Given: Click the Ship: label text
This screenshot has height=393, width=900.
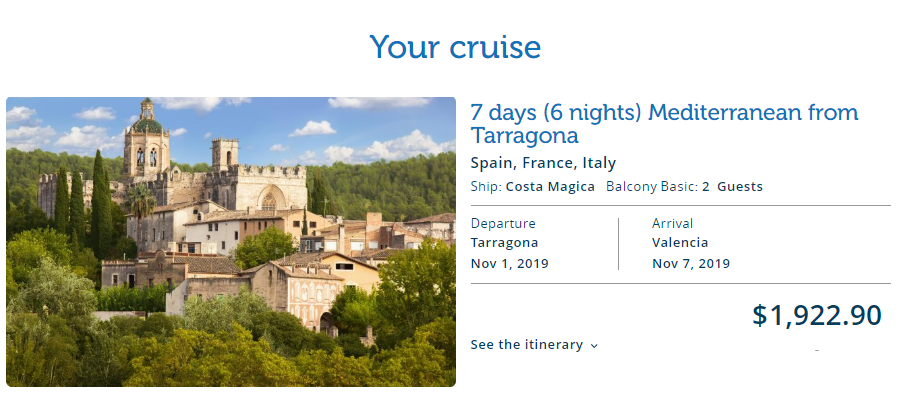Looking at the screenshot, I should [486, 187].
